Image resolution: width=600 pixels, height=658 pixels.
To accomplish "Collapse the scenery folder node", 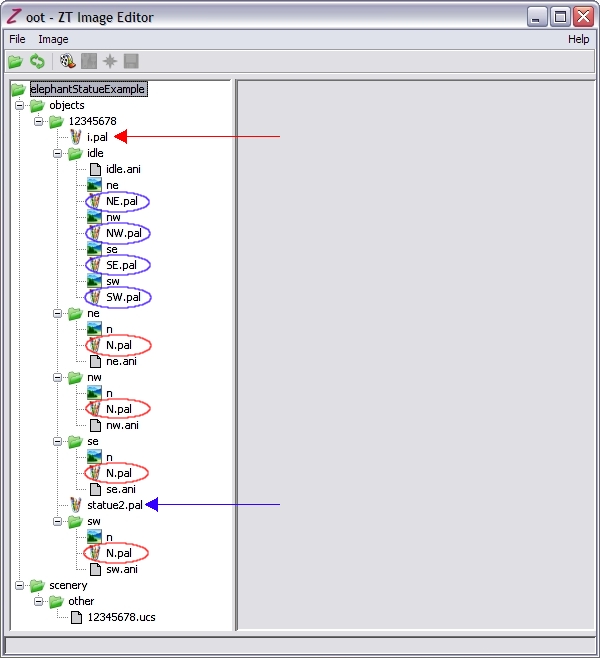I will tap(19, 585).
